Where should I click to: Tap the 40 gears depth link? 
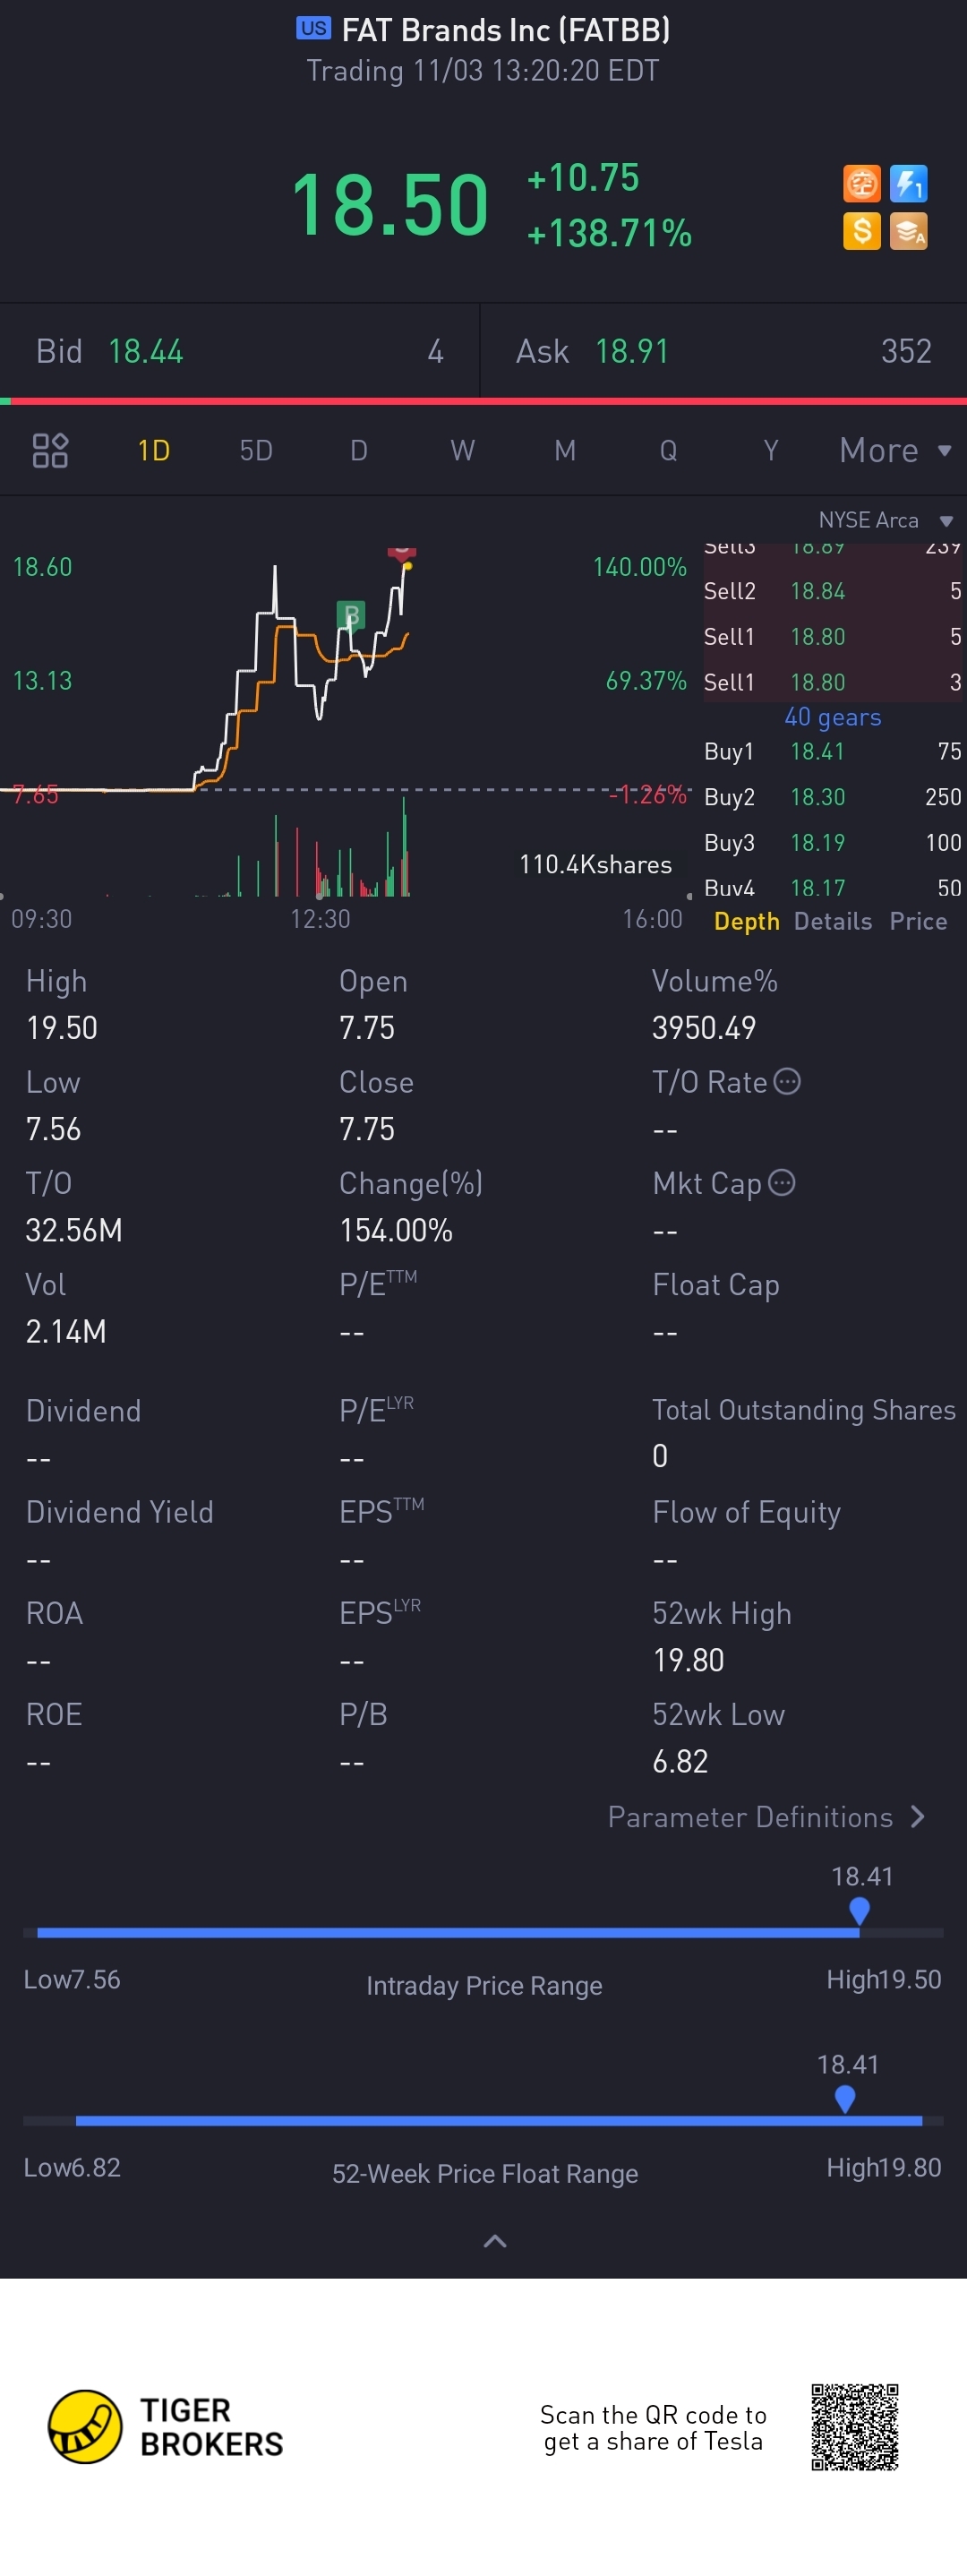coord(832,717)
